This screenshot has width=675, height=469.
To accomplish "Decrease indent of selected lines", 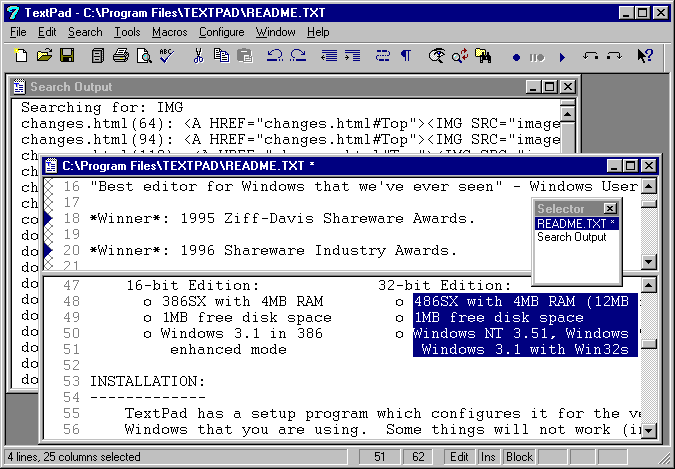I will pos(329,56).
